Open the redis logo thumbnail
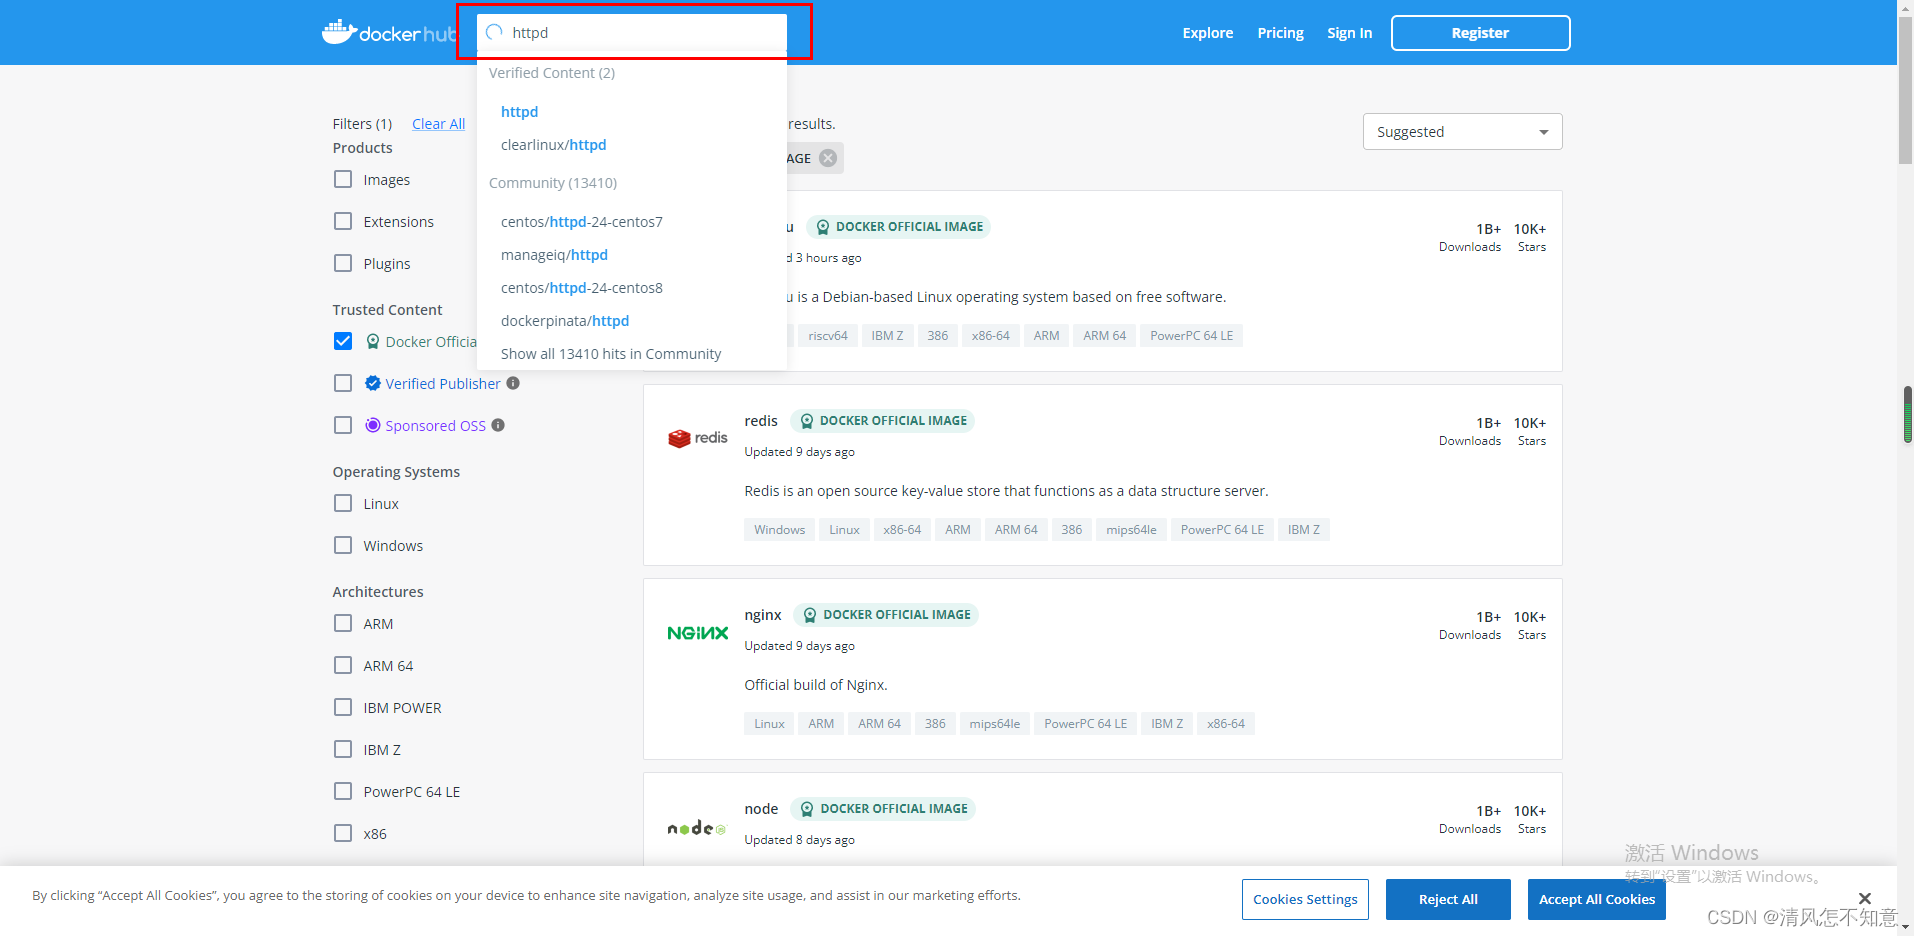Image resolution: width=1914 pixels, height=936 pixels. coord(698,438)
